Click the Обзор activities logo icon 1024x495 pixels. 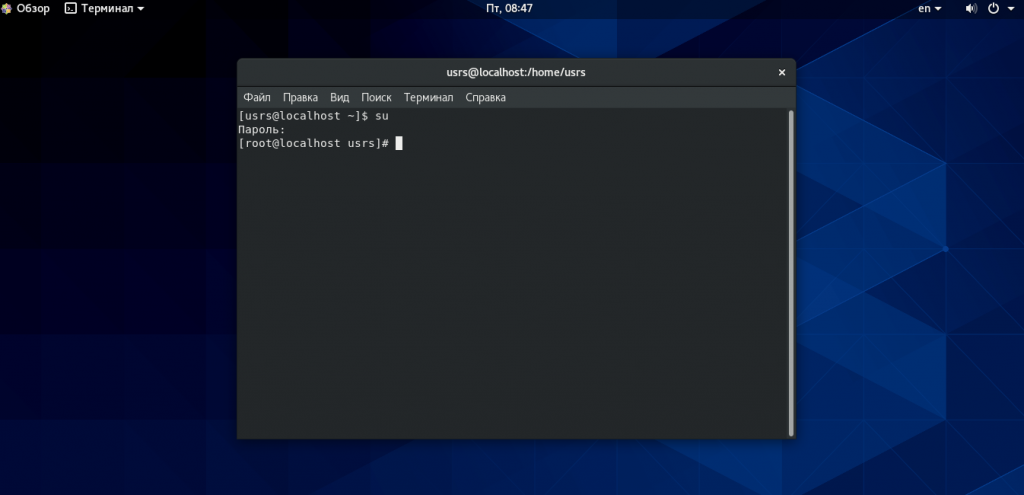[7, 8]
